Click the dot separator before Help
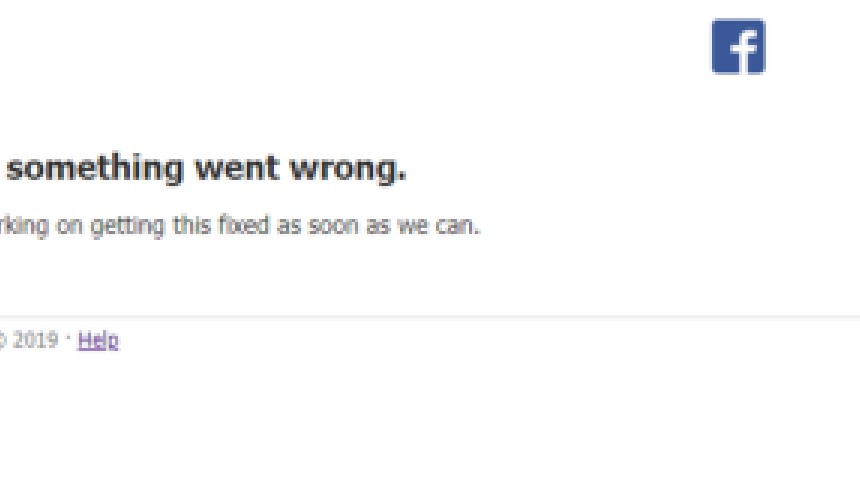860x480 pixels. pos(68,339)
